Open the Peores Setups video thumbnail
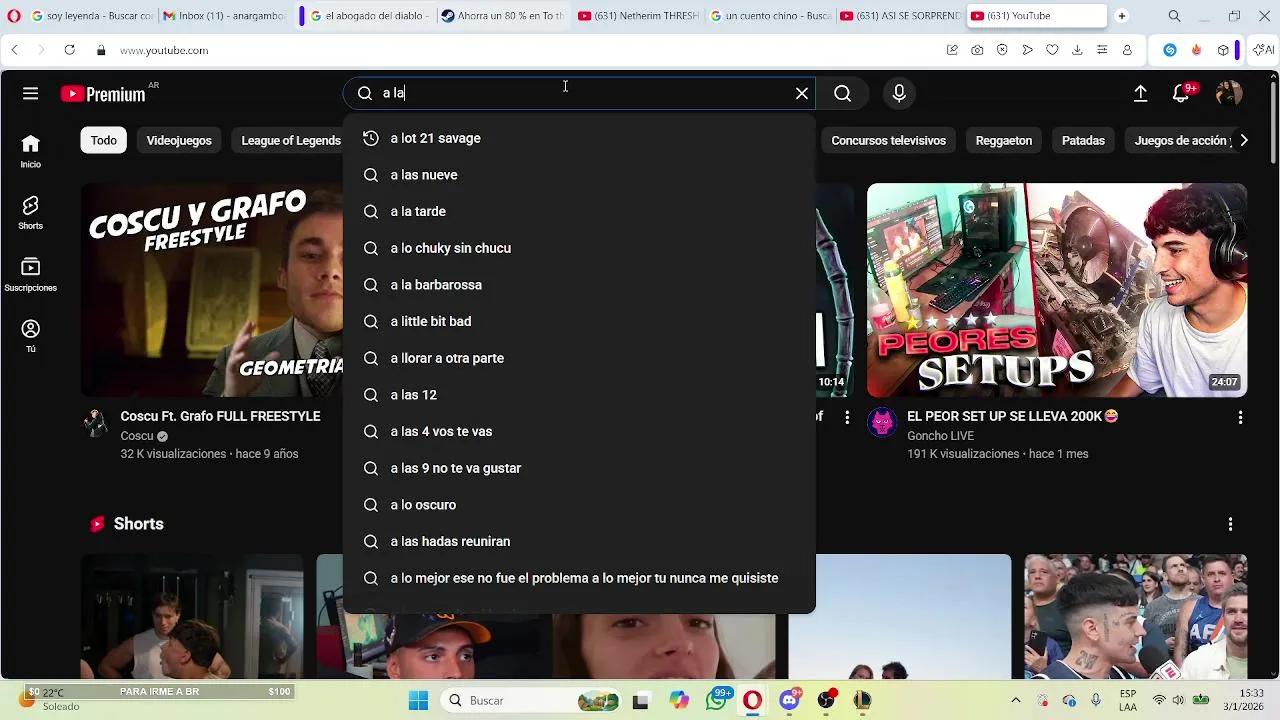The width and height of the screenshot is (1280, 720). 1057,290
